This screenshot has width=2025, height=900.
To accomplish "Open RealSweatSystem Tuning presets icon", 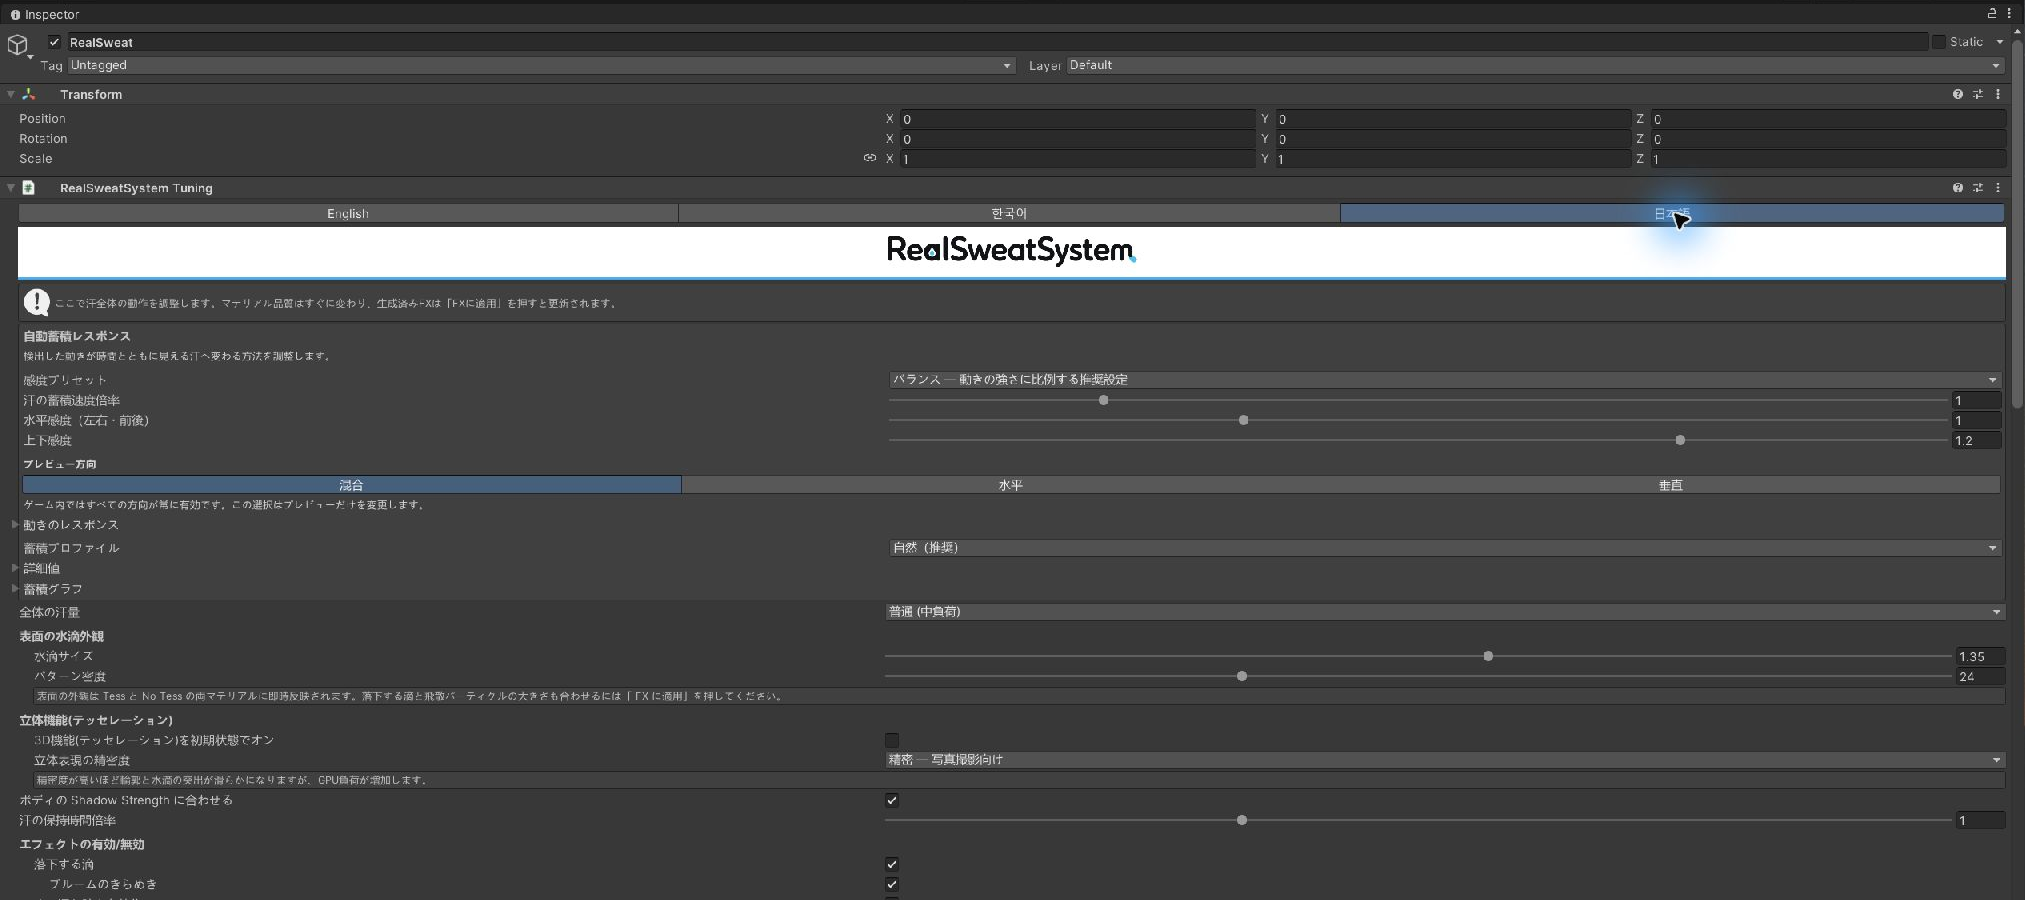I will click(x=1977, y=188).
